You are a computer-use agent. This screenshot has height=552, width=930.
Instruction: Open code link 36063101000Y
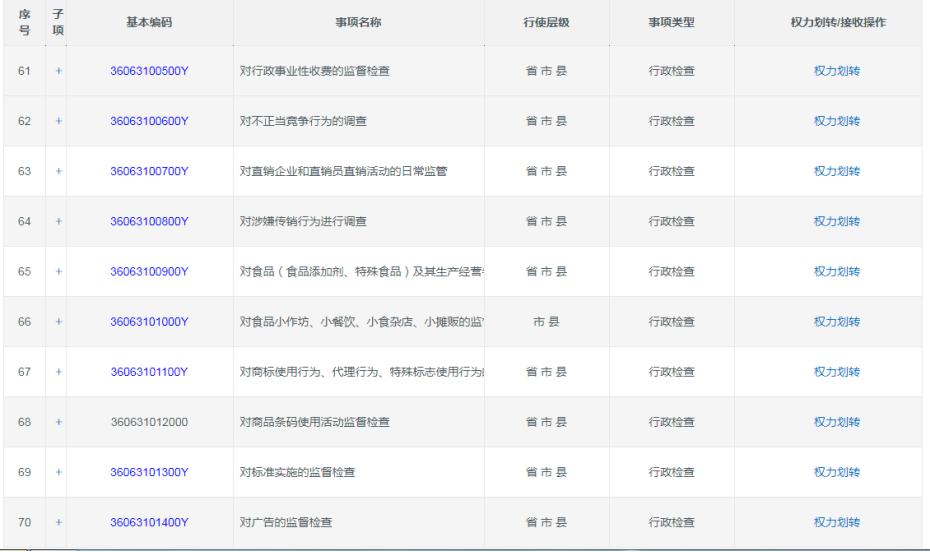(x=149, y=322)
